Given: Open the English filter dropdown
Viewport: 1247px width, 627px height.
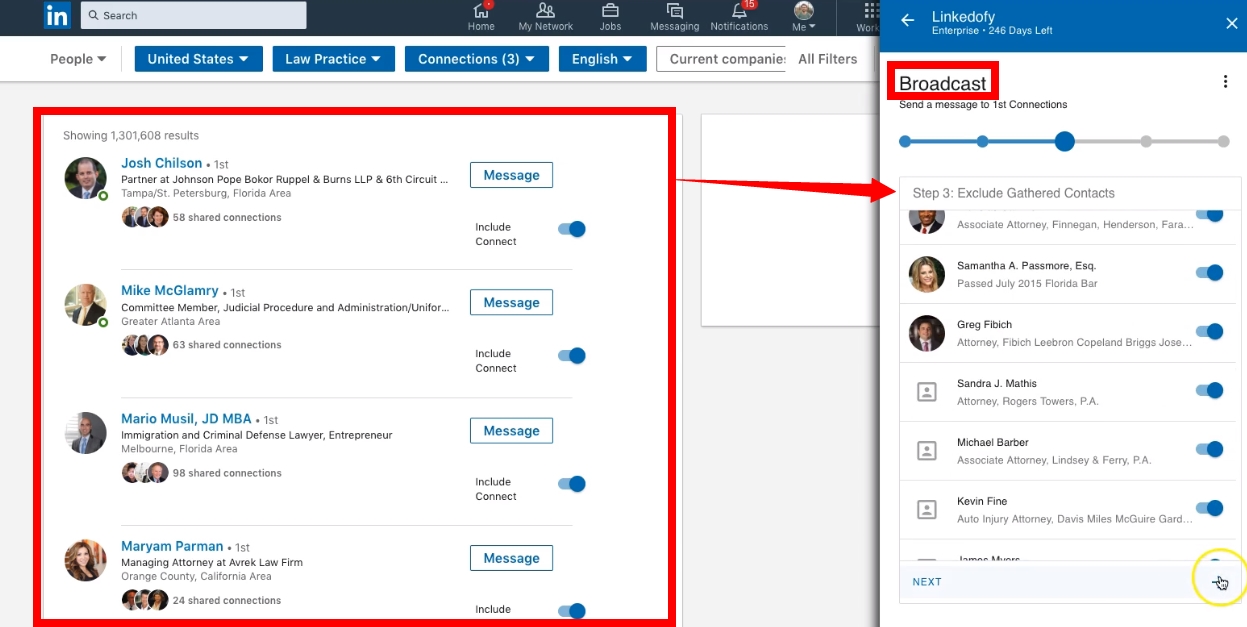Looking at the screenshot, I should point(602,59).
